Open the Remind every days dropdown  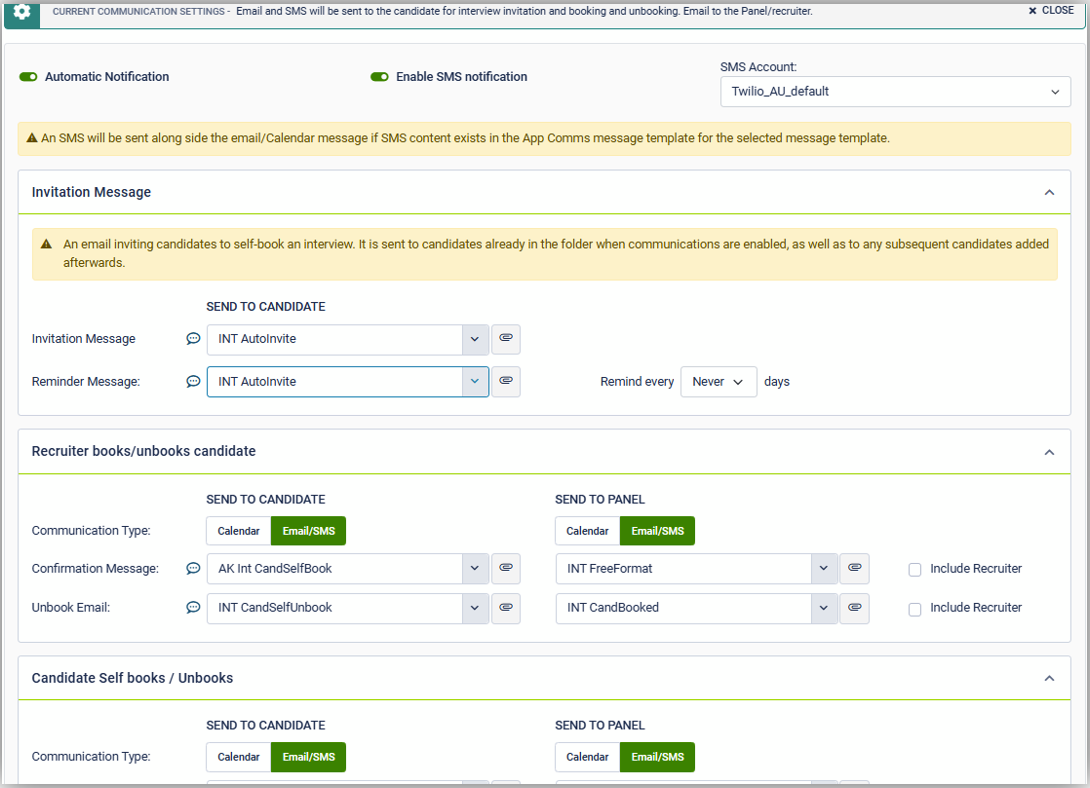pyautogui.click(x=718, y=381)
